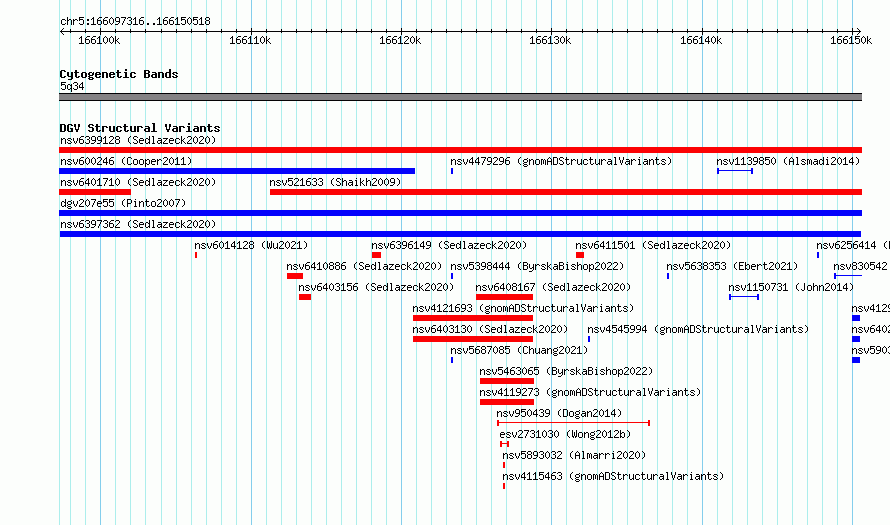Select the red bar under nsv6401710

tap(95, 192)
